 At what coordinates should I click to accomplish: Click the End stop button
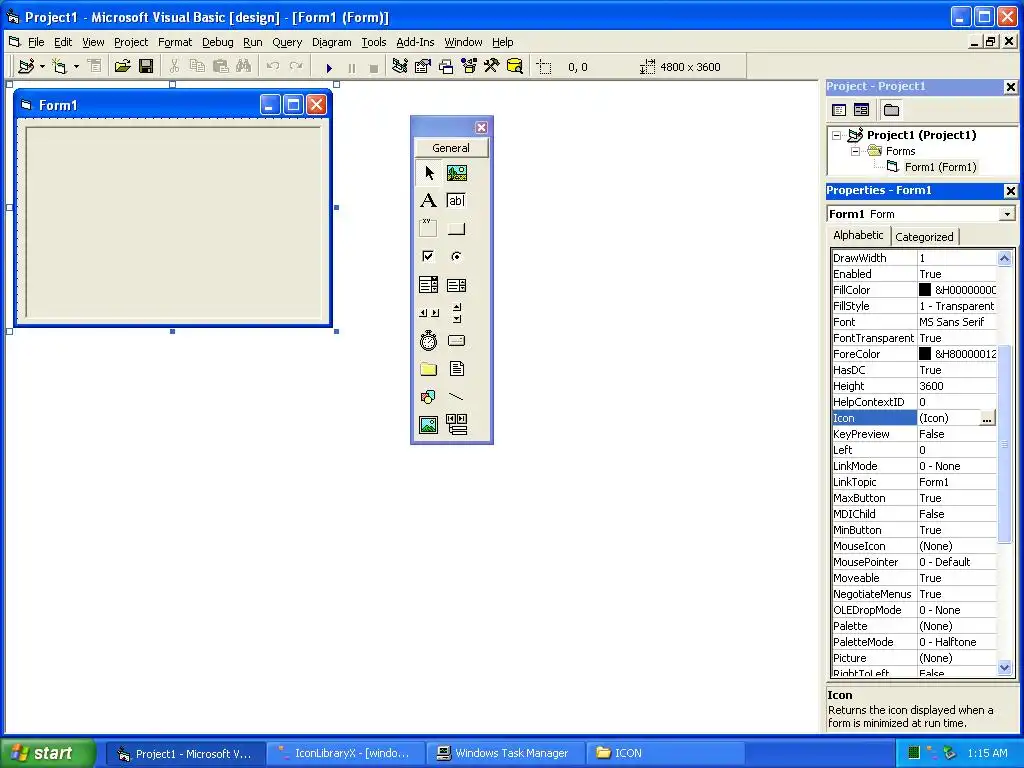[374, 67]
